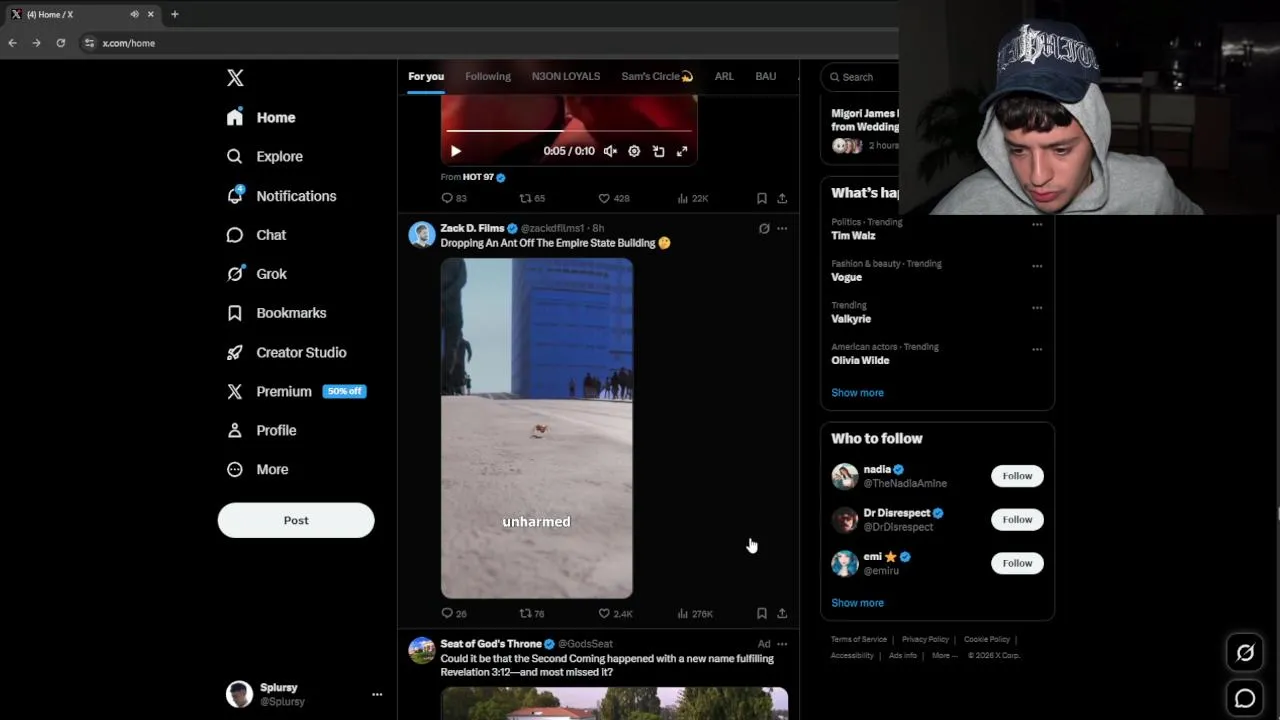Screen dimensions: 1280x720
Task: Open the Splursy account menu dots
Action: 377,694
